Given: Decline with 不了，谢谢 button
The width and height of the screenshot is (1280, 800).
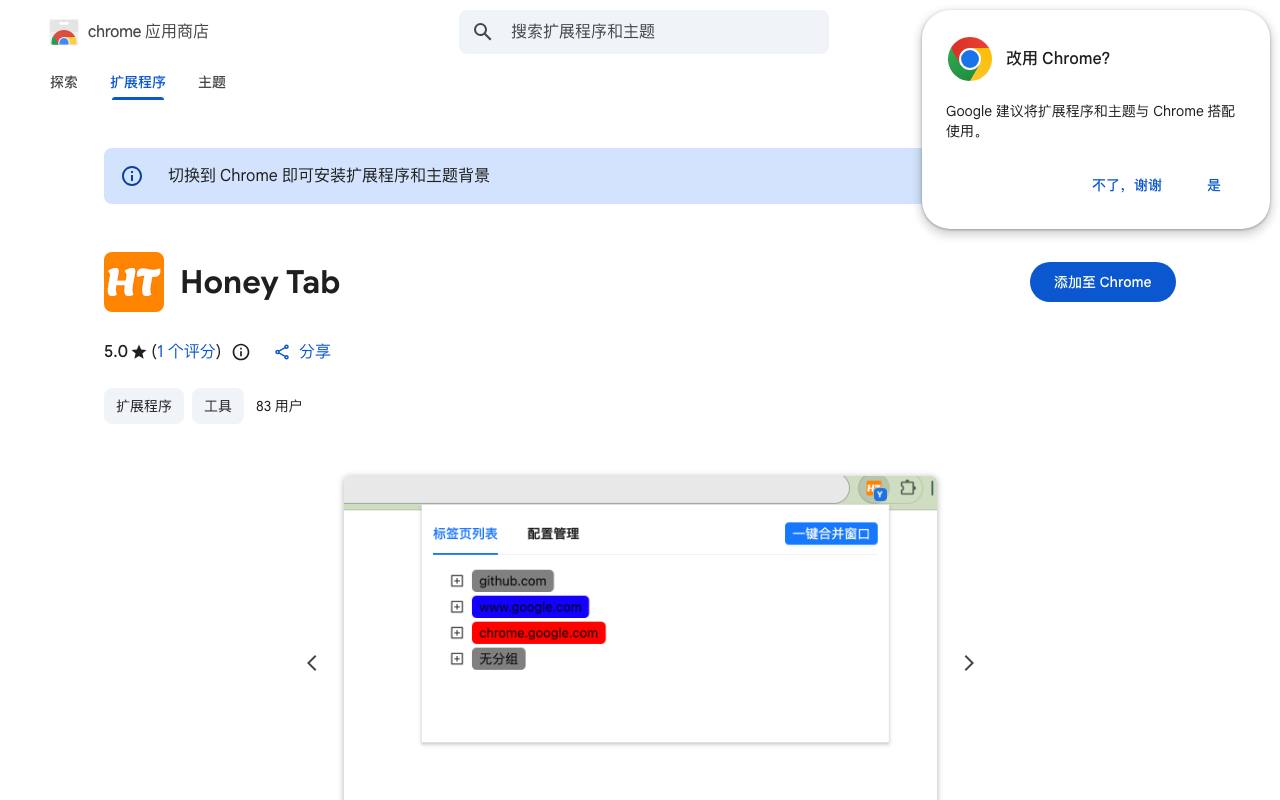Looking at the screenshot, I should pos(1127,185).
